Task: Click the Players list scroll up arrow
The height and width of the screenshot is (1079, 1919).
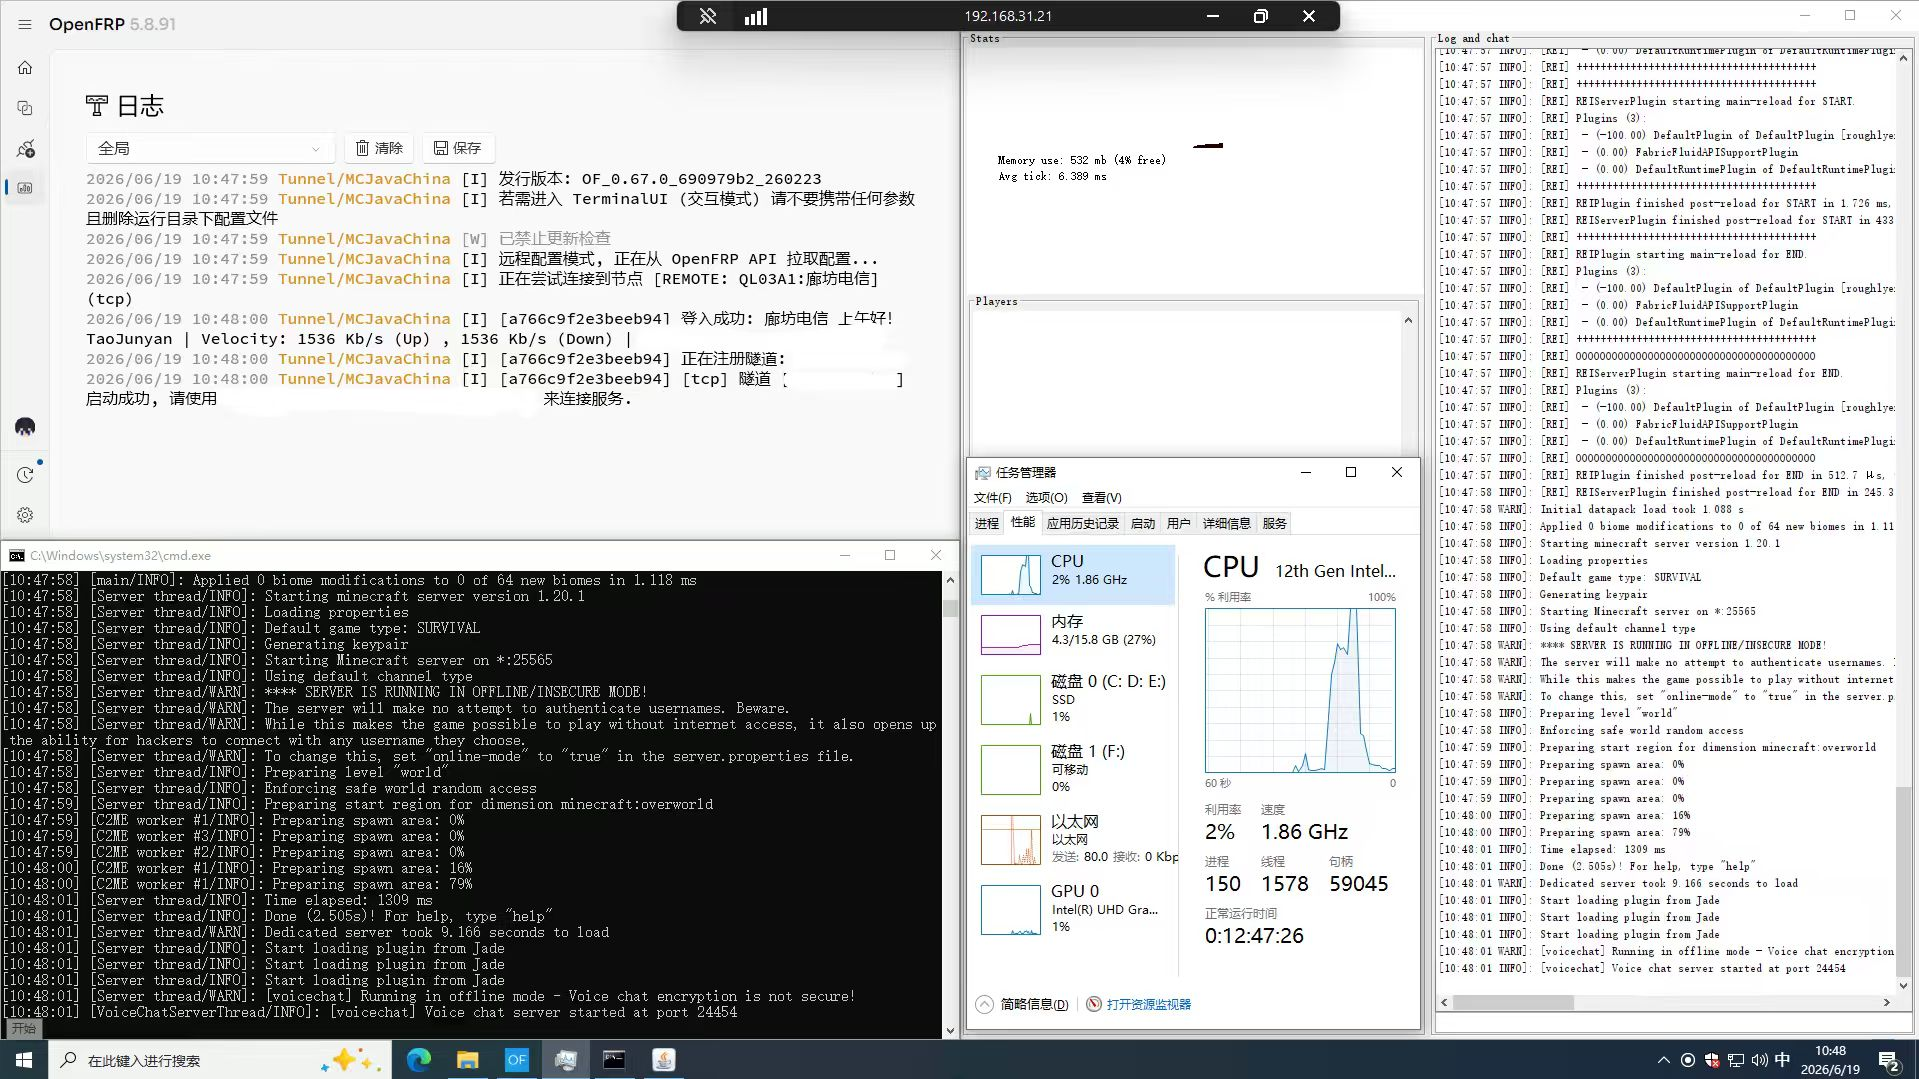Action: [1408, 321]
